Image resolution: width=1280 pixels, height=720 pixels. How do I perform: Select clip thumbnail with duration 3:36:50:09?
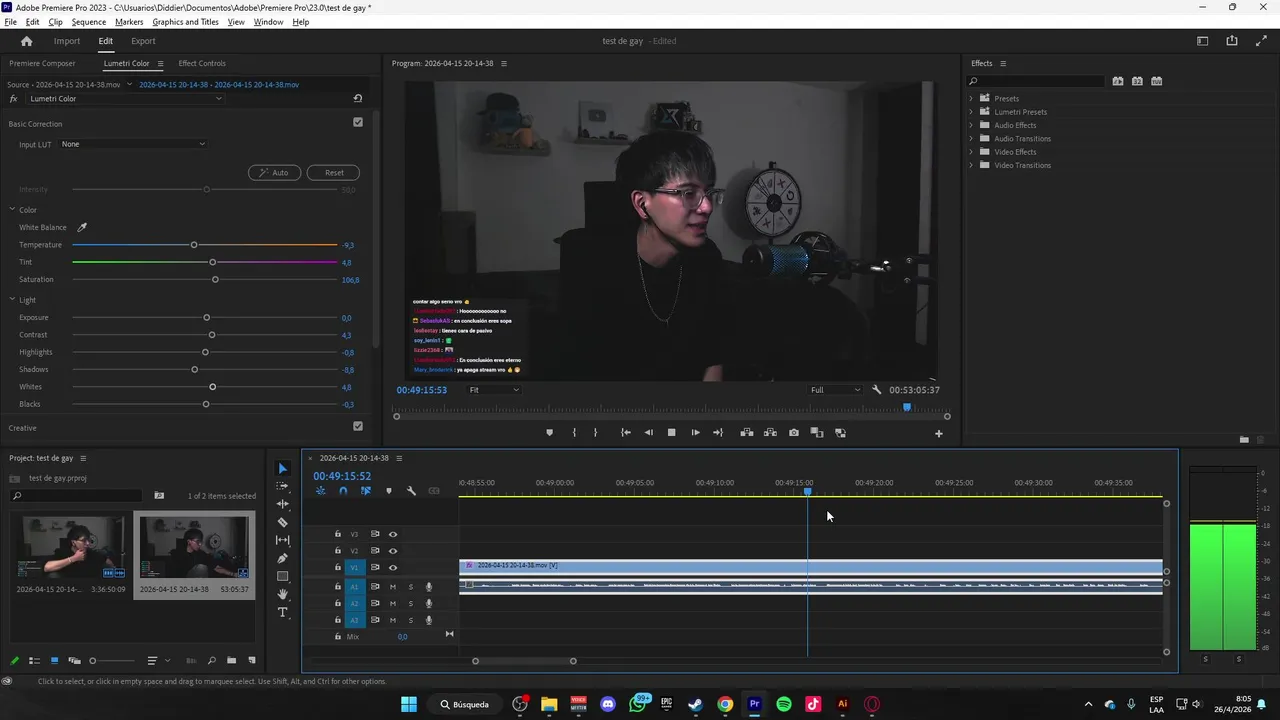(71, 547)
